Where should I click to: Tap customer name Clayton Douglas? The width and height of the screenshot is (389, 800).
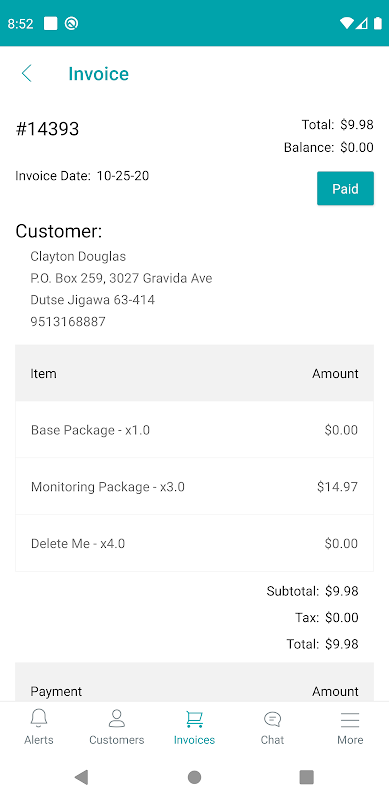(78, 256)
